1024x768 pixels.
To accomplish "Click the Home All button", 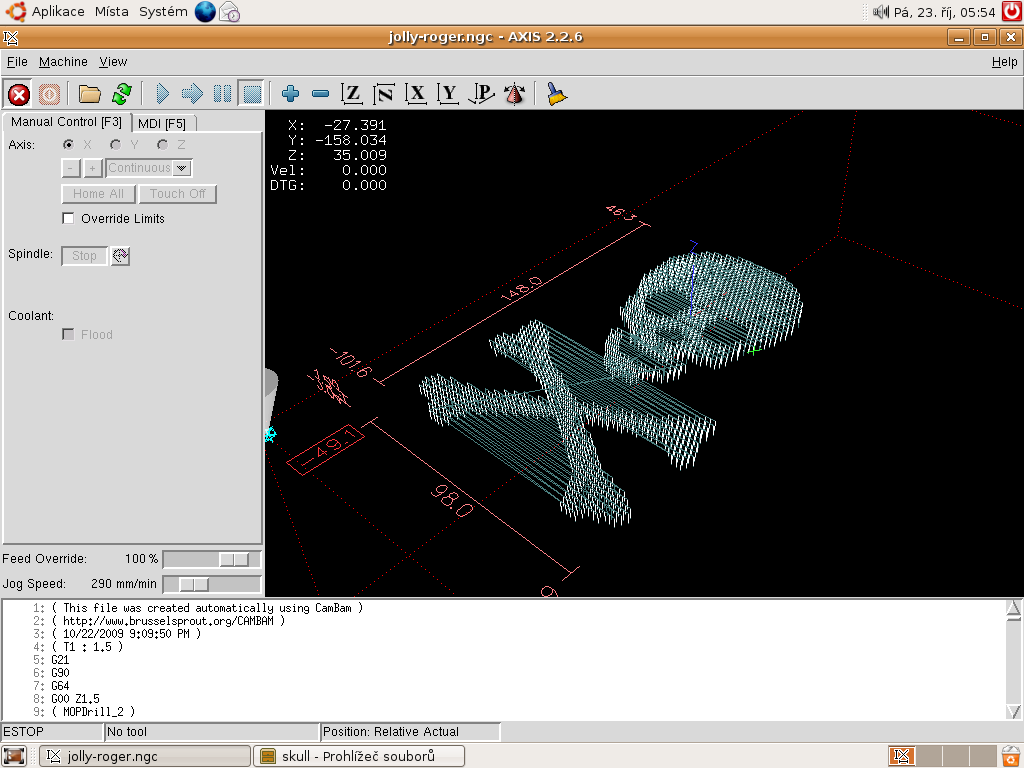I will 98,194.
